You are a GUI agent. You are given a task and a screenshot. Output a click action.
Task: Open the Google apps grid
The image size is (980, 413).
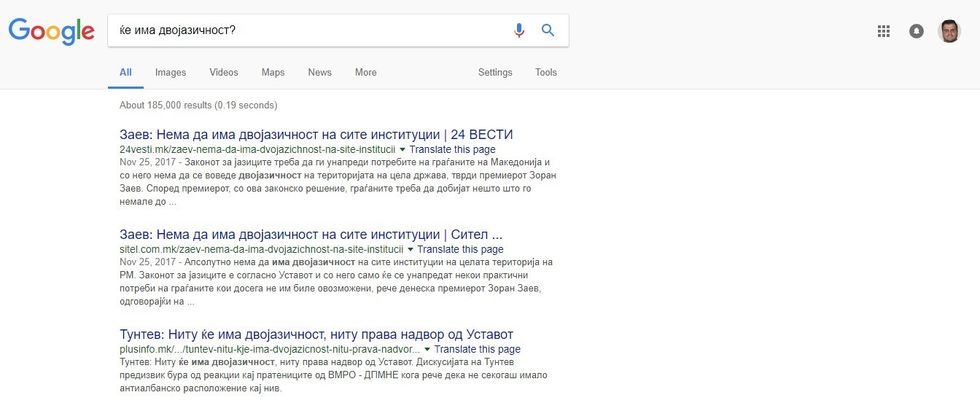(x=884, y=31)
